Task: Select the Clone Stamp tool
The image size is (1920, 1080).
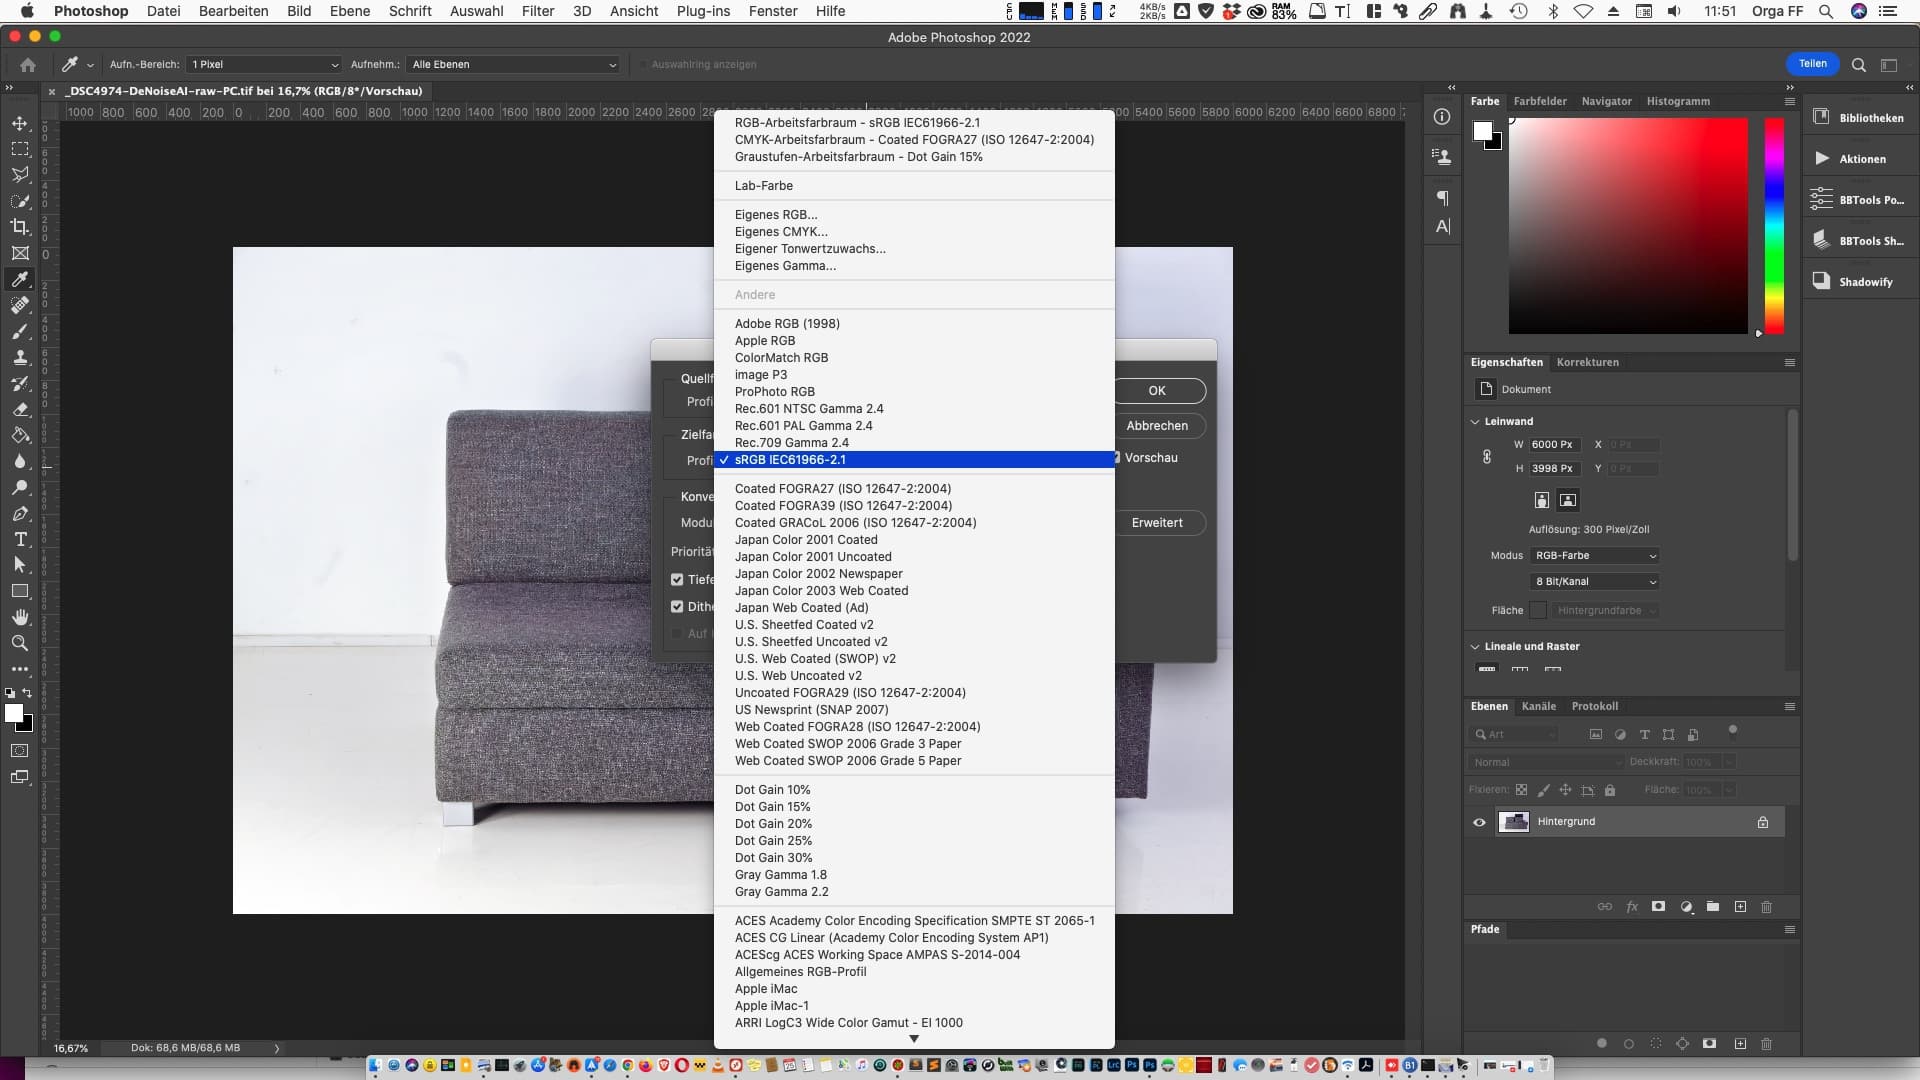Action: (20, 357)
